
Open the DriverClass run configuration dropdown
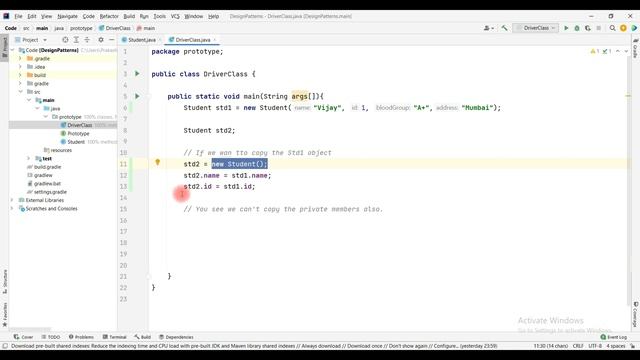536,28
